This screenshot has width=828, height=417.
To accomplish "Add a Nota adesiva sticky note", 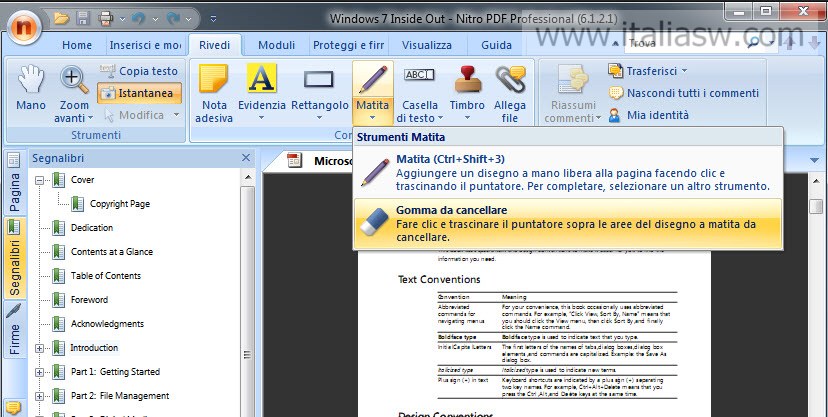I will click(214, 94).
